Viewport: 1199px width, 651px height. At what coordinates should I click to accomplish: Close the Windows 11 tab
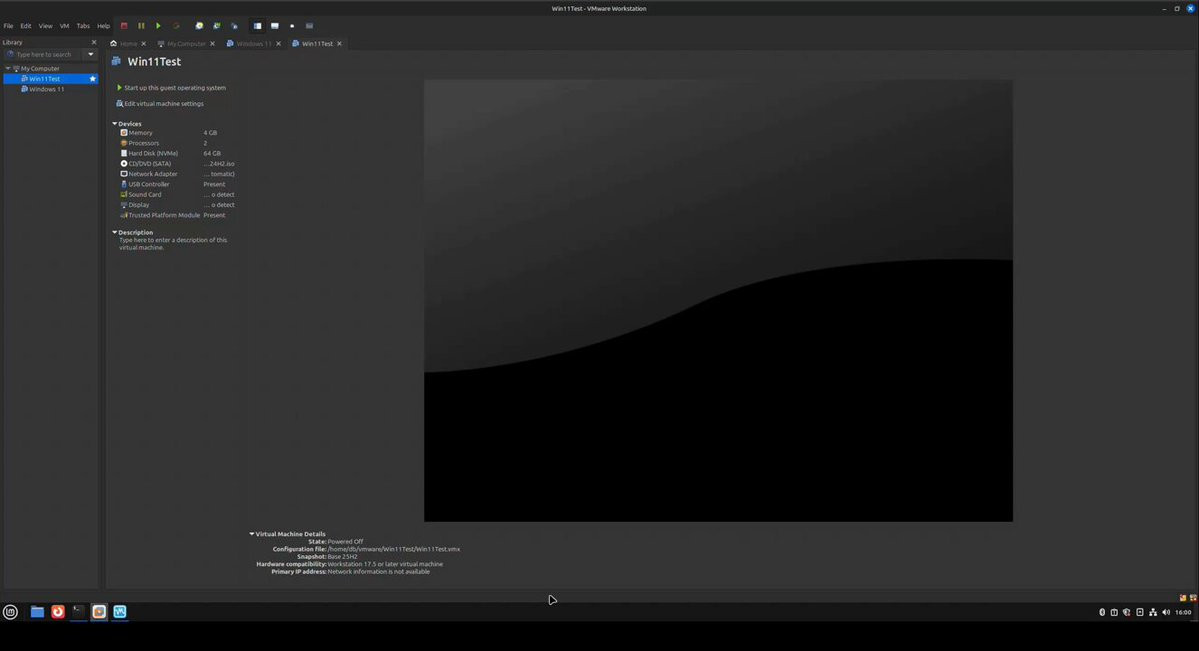[278, 44]
